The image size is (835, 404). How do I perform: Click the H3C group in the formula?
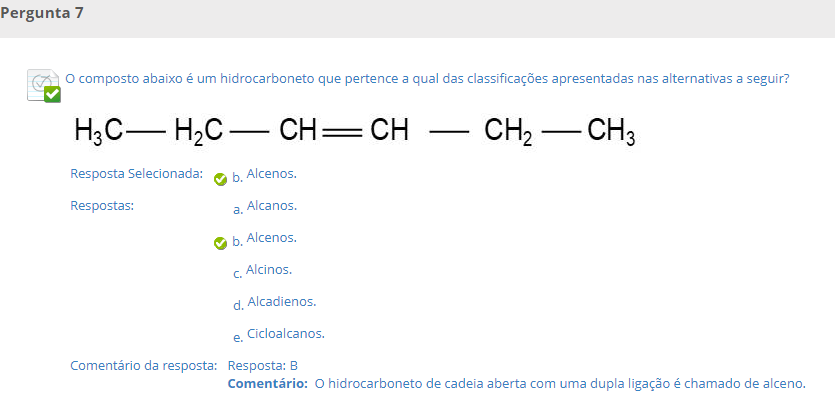pos(99,131)
